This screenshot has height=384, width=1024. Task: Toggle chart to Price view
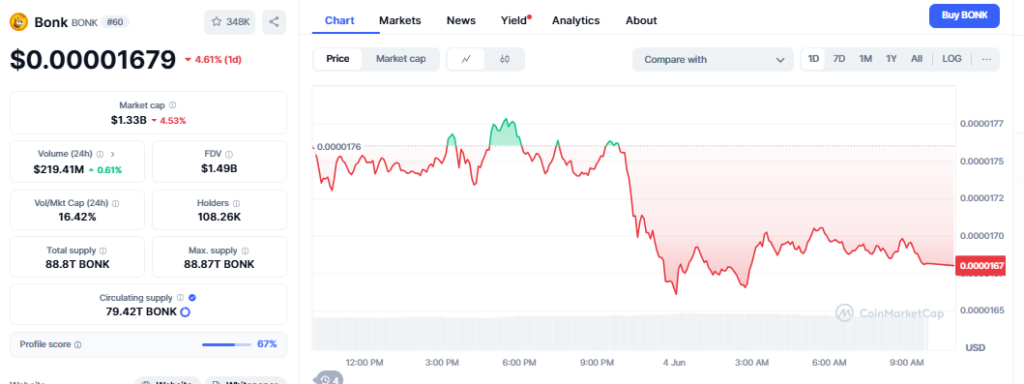click(338, 59)
